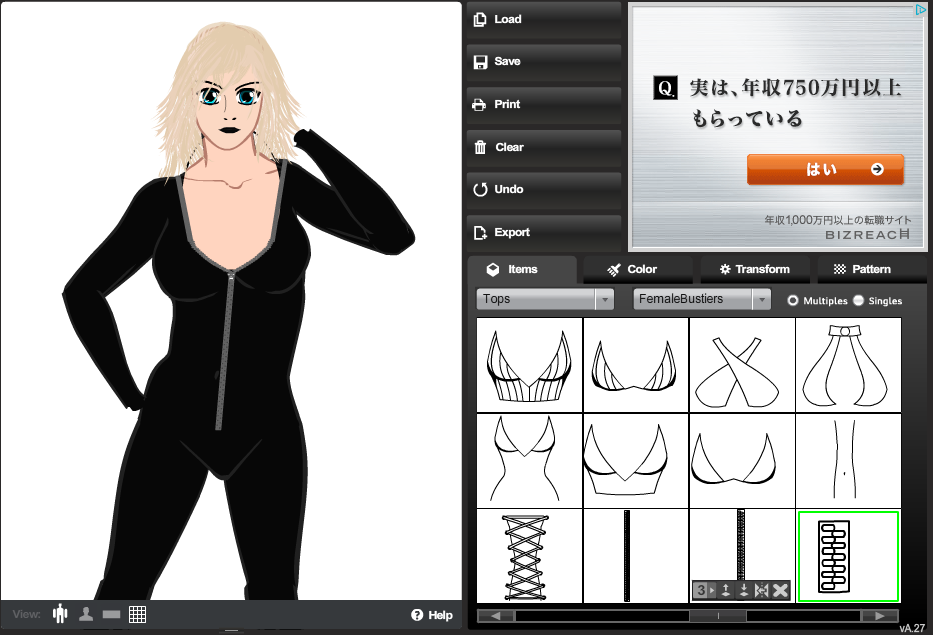934x636 pixels.
Task: Move item layer up with arrow icon
Action: [x=727, y=591]
